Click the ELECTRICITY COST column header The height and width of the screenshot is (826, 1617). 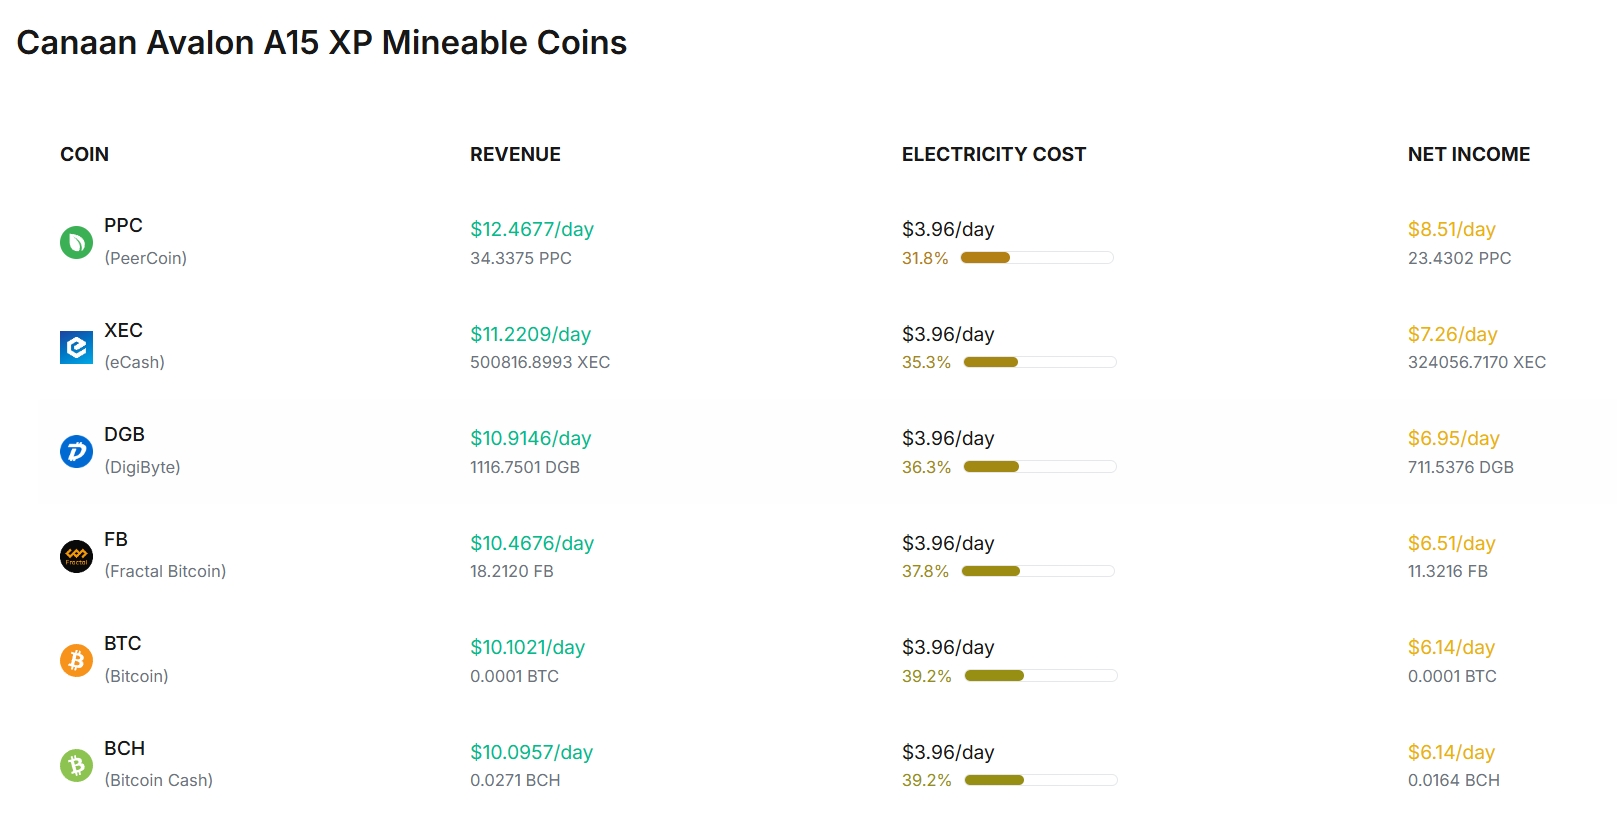tap(993, 155)
